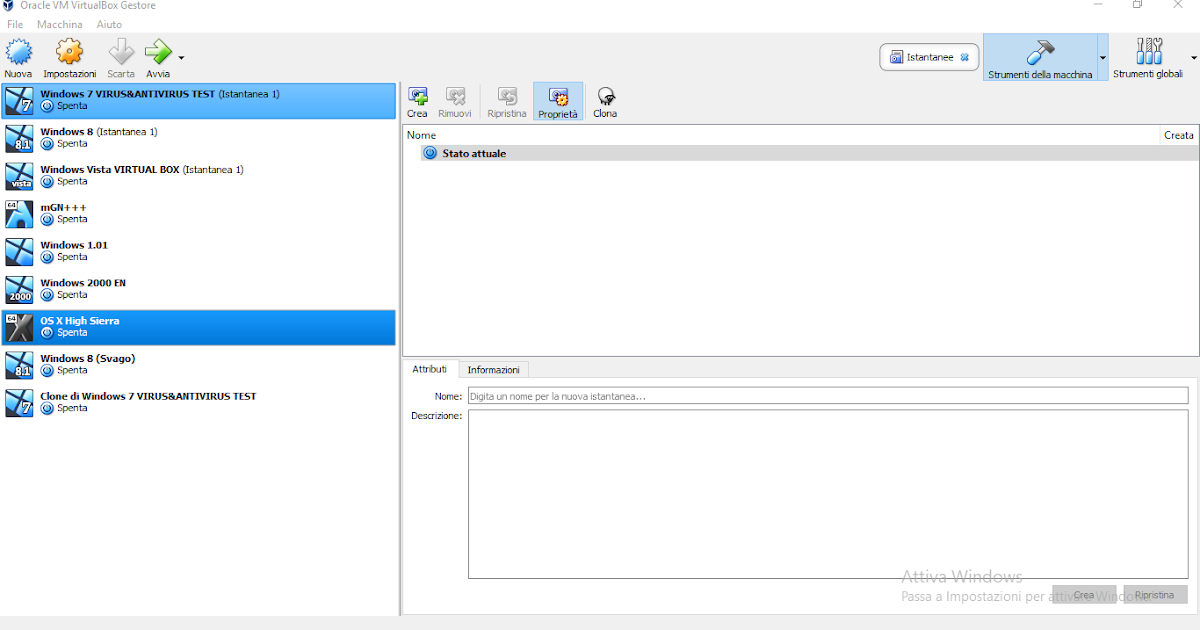
Task: Select the Nuova virtual machine icon
Action: click(x=19, y=55)
